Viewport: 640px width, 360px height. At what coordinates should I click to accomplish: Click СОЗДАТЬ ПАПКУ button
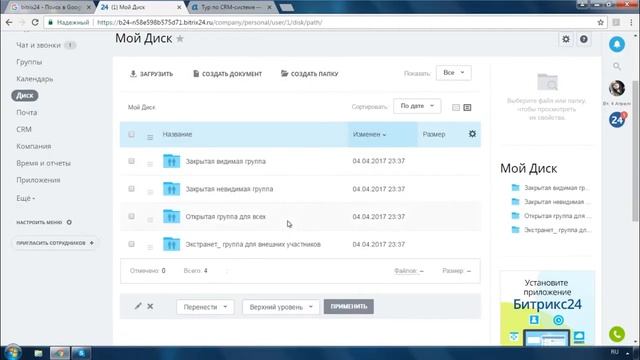(309, 74)
